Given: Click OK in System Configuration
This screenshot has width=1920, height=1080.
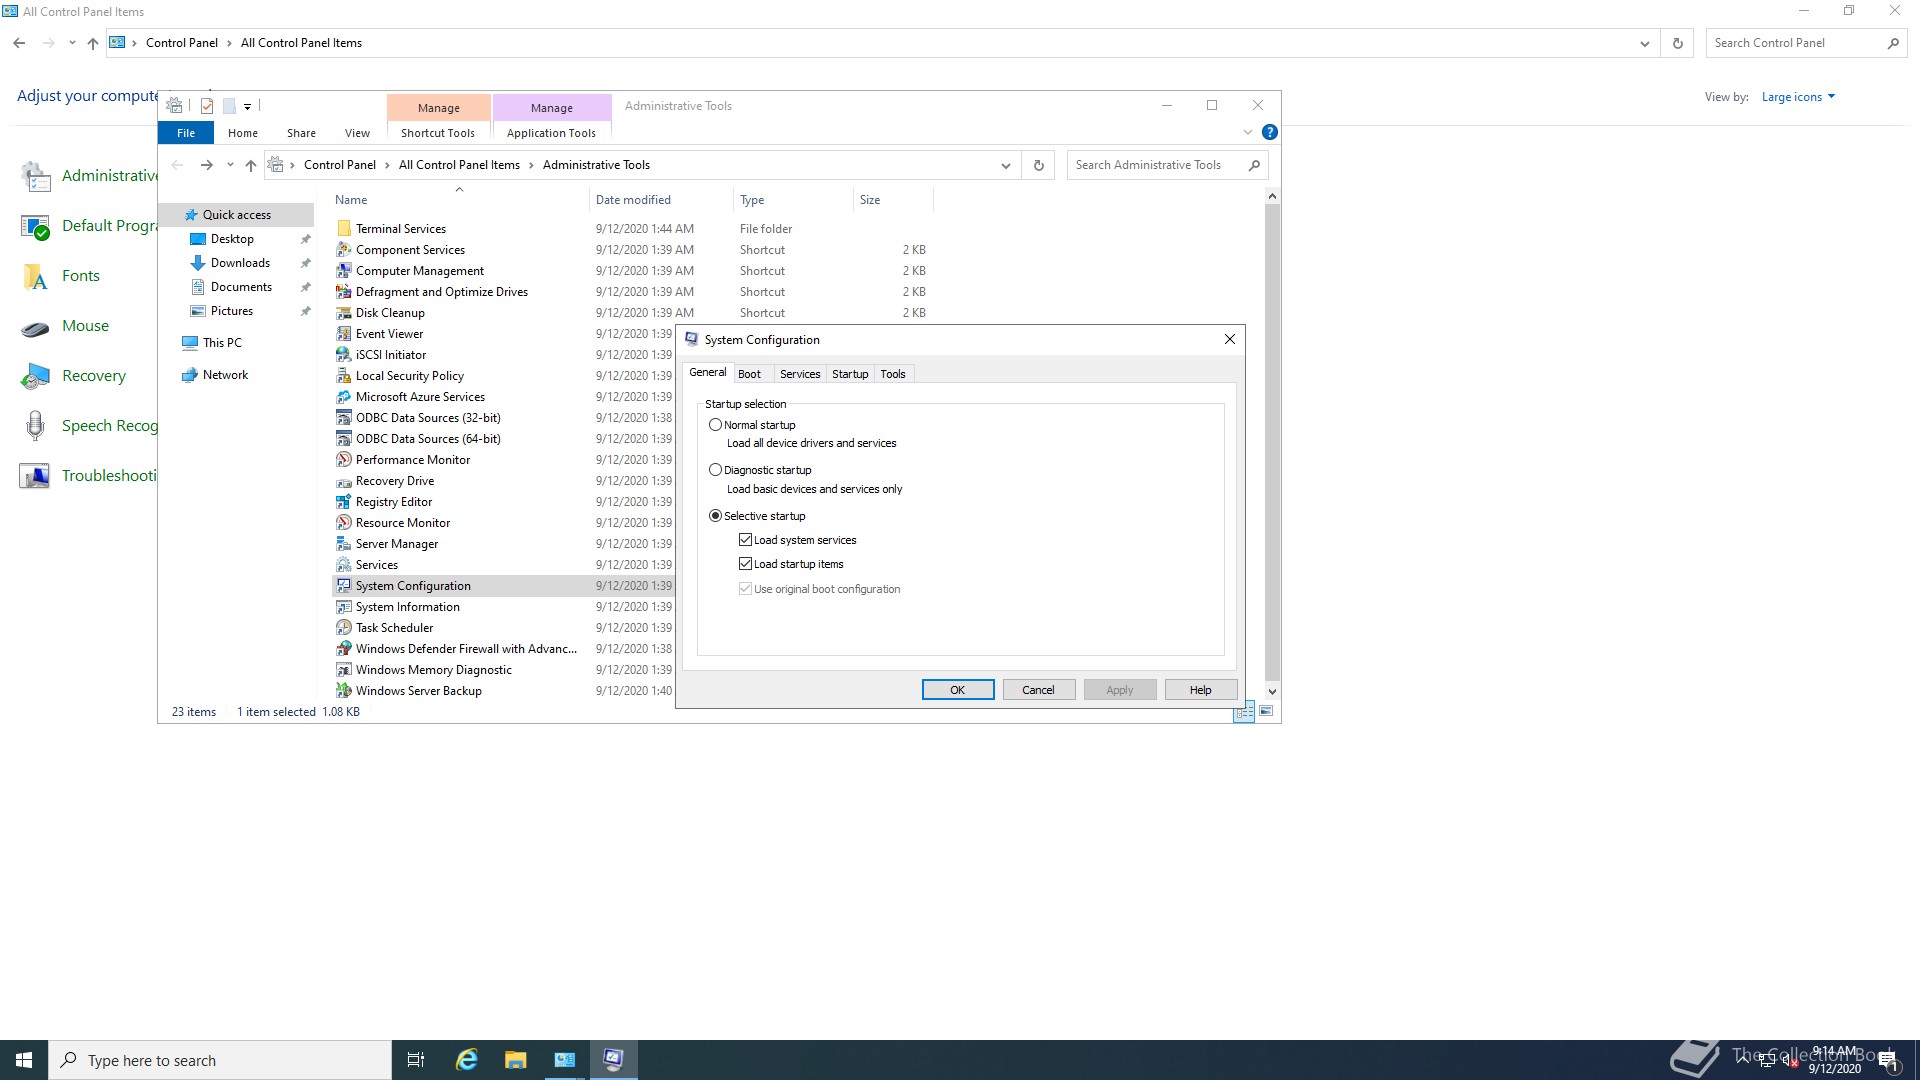Looking at the screenshot, I should tap(958, 690).
